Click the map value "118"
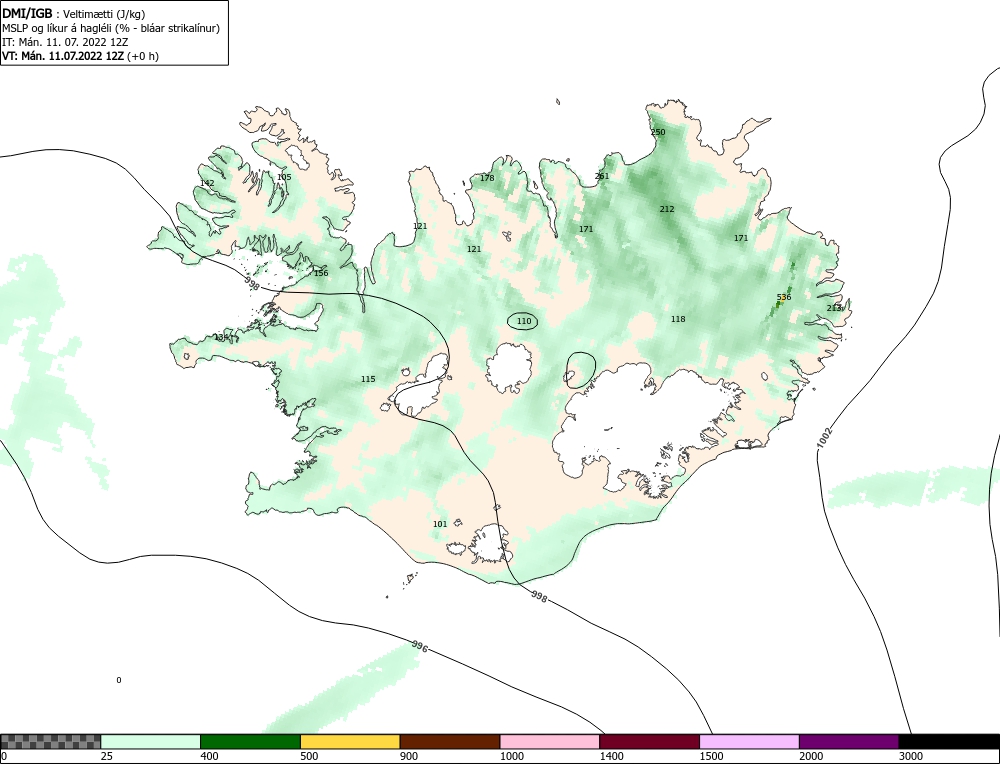Viewport: 1000px width, 764px height. tap(678, 319)
